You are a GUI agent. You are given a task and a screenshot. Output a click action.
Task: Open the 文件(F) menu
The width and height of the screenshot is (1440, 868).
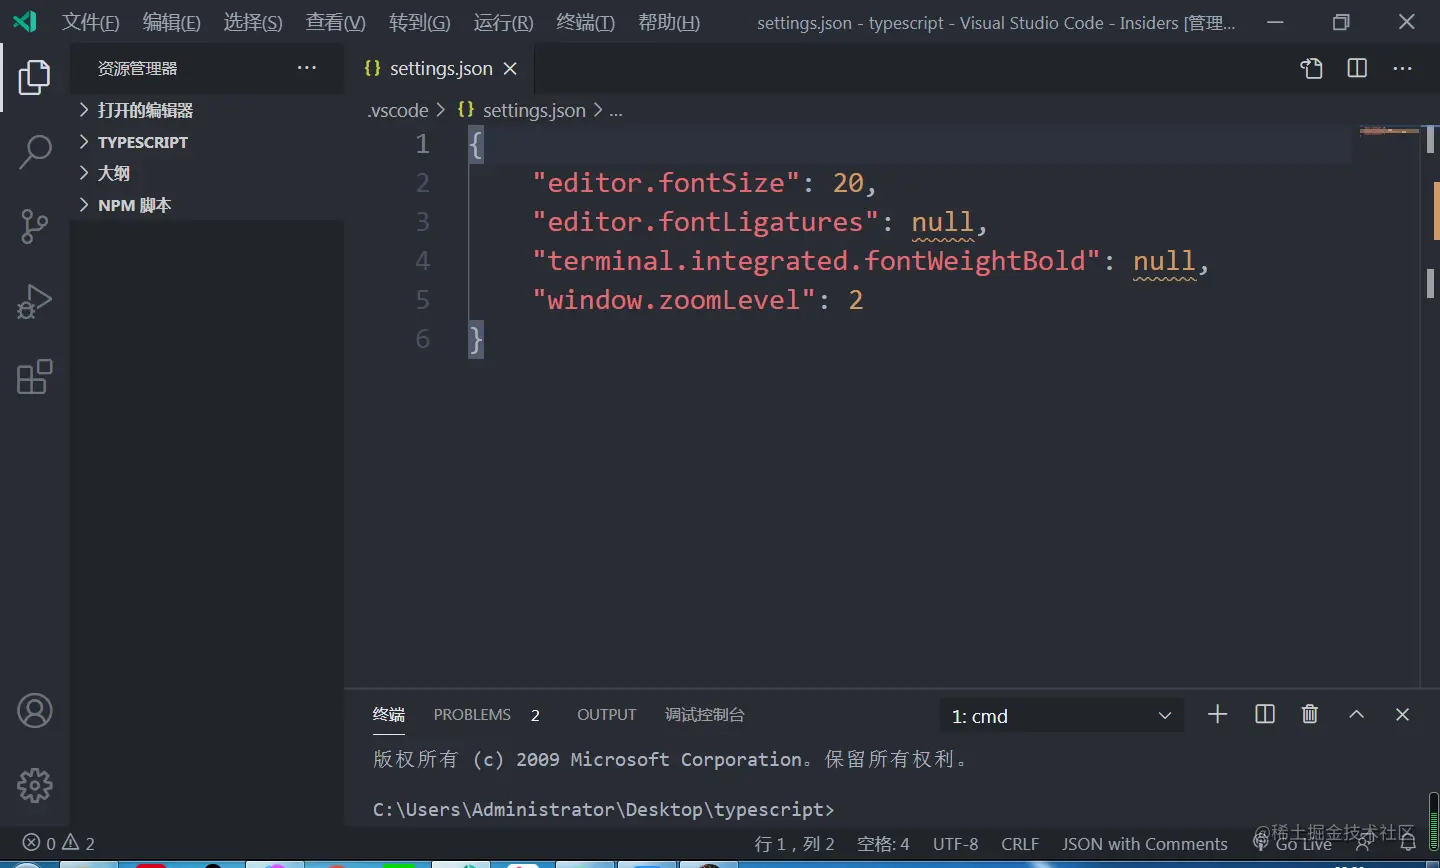click(90, 22)
